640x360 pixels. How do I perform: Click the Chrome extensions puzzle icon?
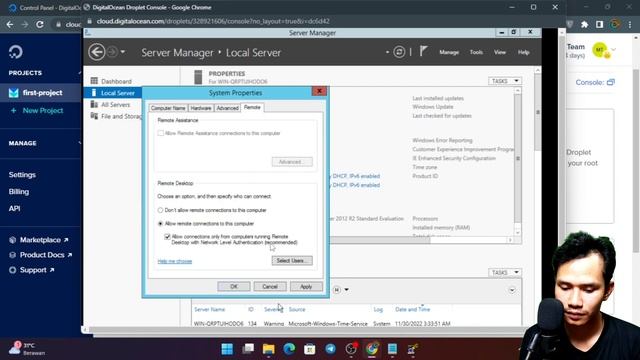584,24
